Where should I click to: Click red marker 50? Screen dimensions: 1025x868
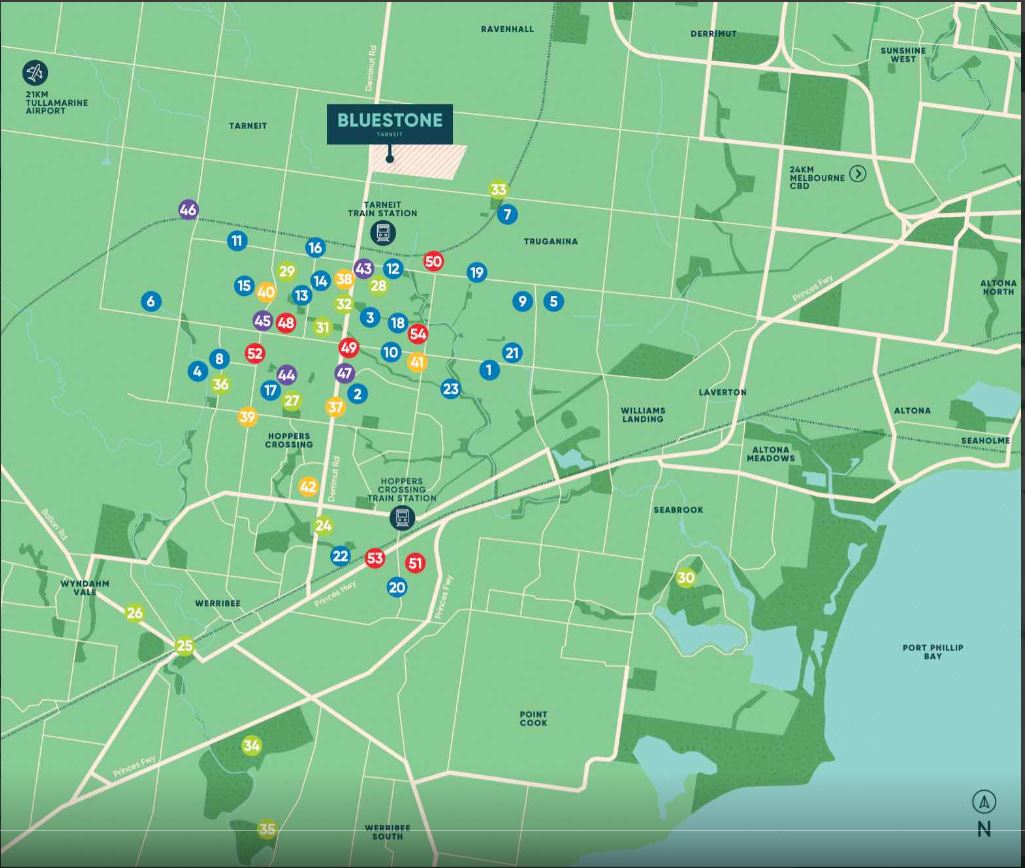pos(433,261)
